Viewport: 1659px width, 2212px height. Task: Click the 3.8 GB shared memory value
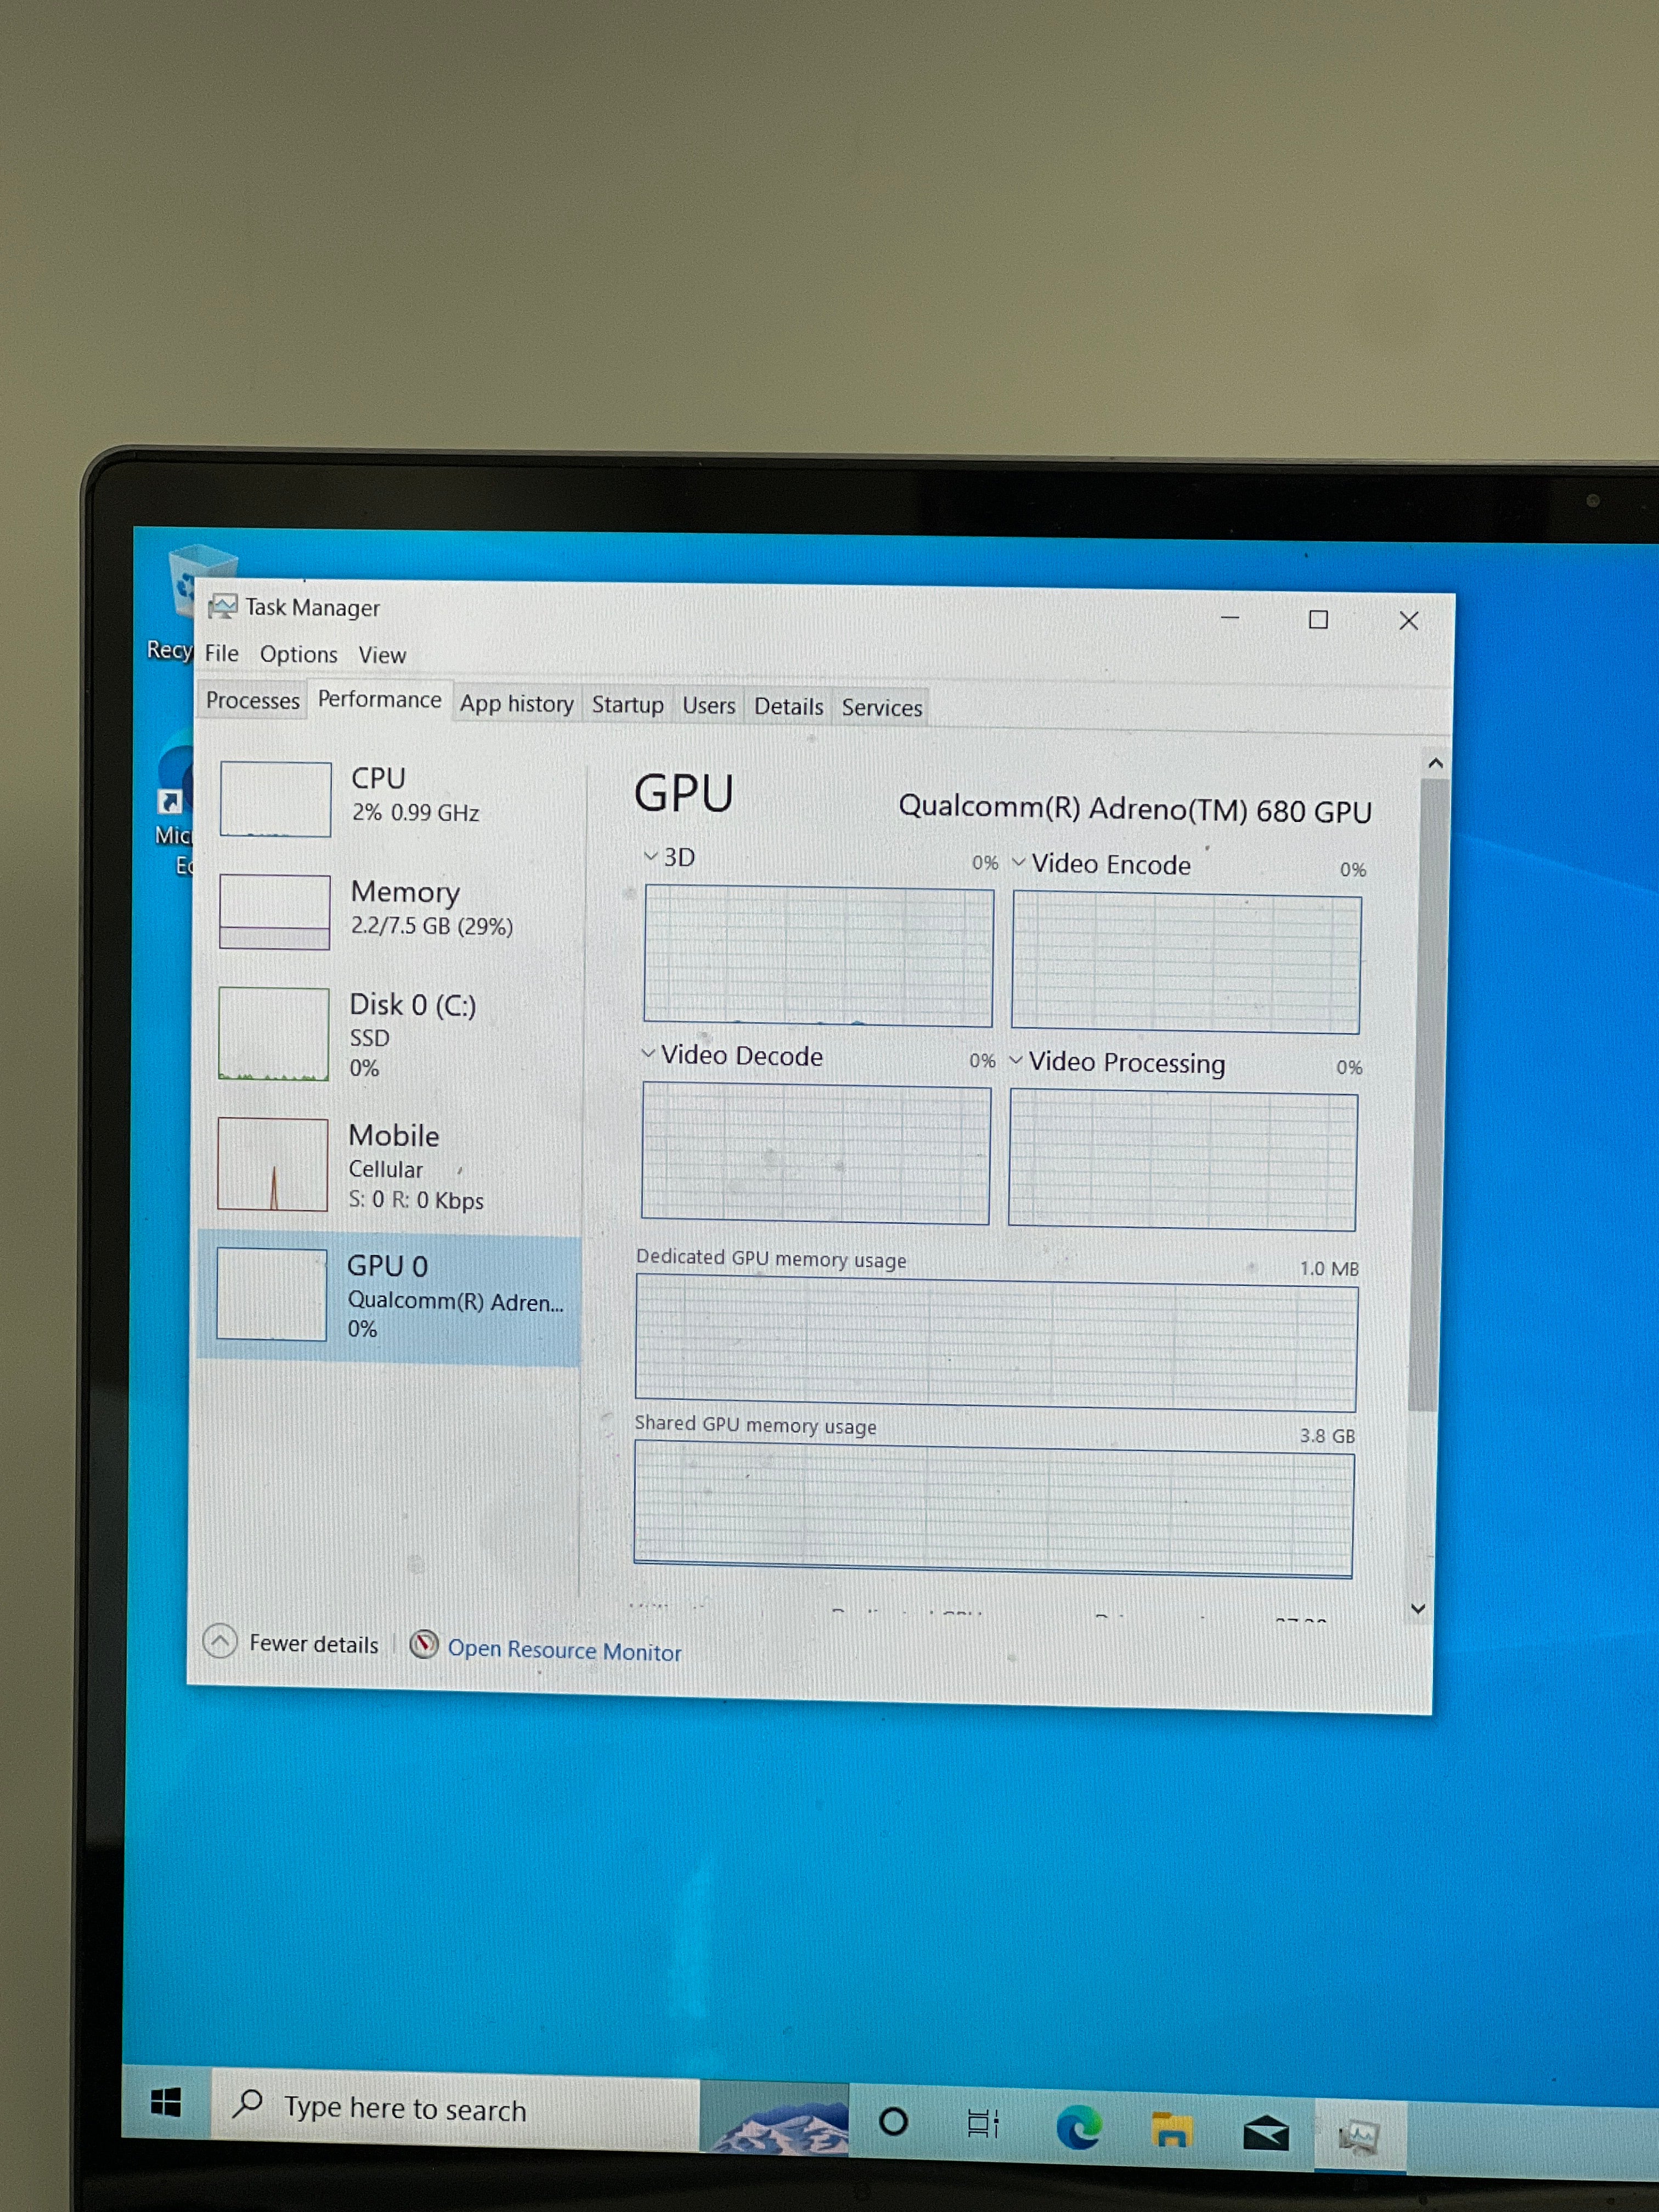(x=1327, y=1435)
